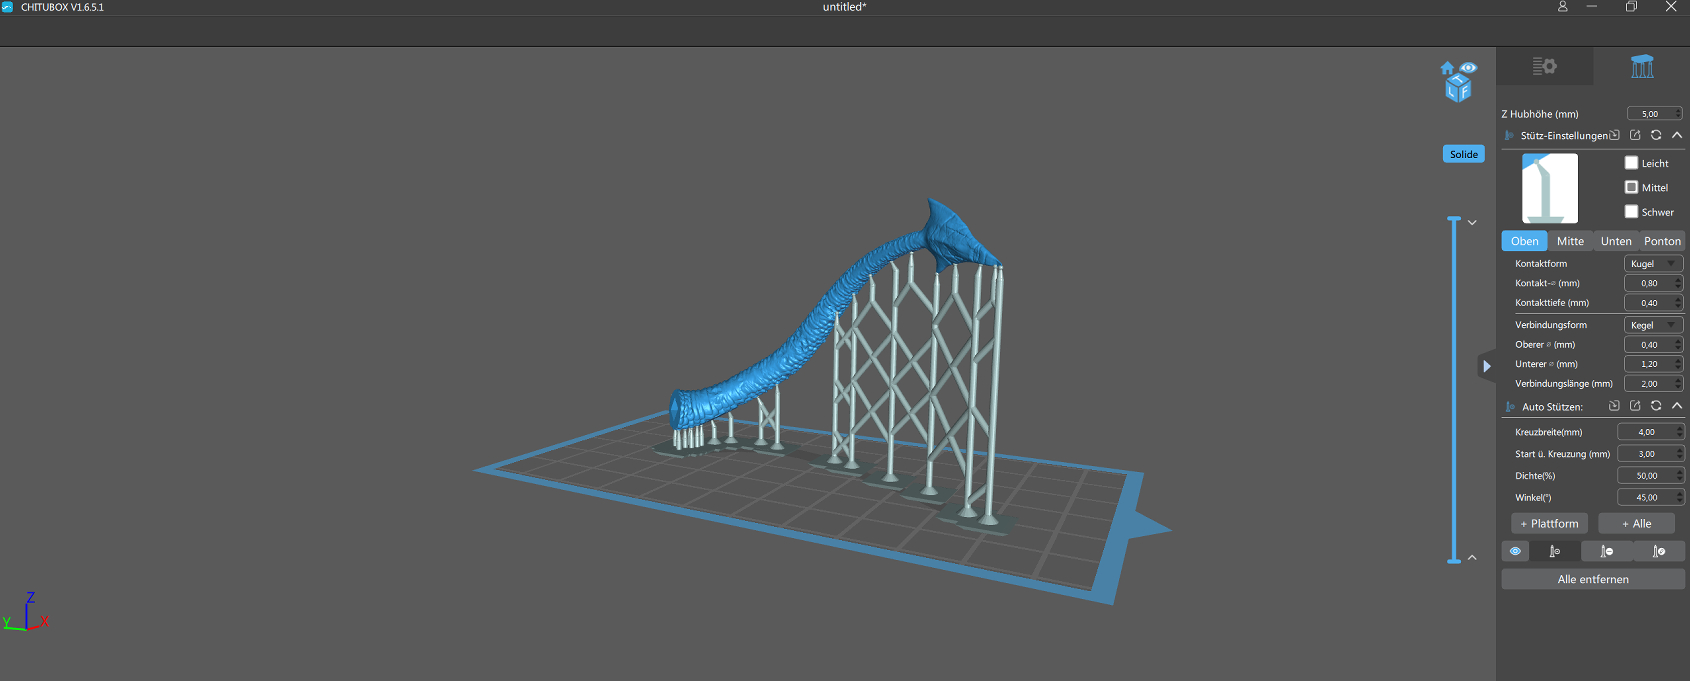Select the delete support tool icon

[1607, 551]
